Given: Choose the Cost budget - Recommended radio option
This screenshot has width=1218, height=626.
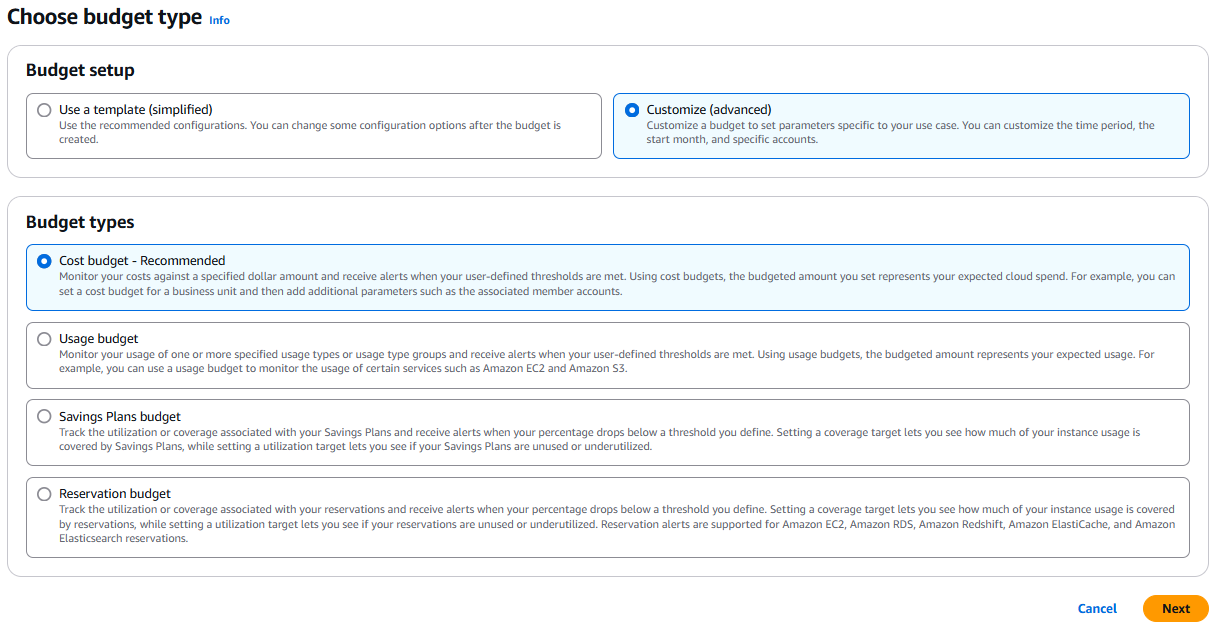Looking at the screenshot, I should pos(44,261).
